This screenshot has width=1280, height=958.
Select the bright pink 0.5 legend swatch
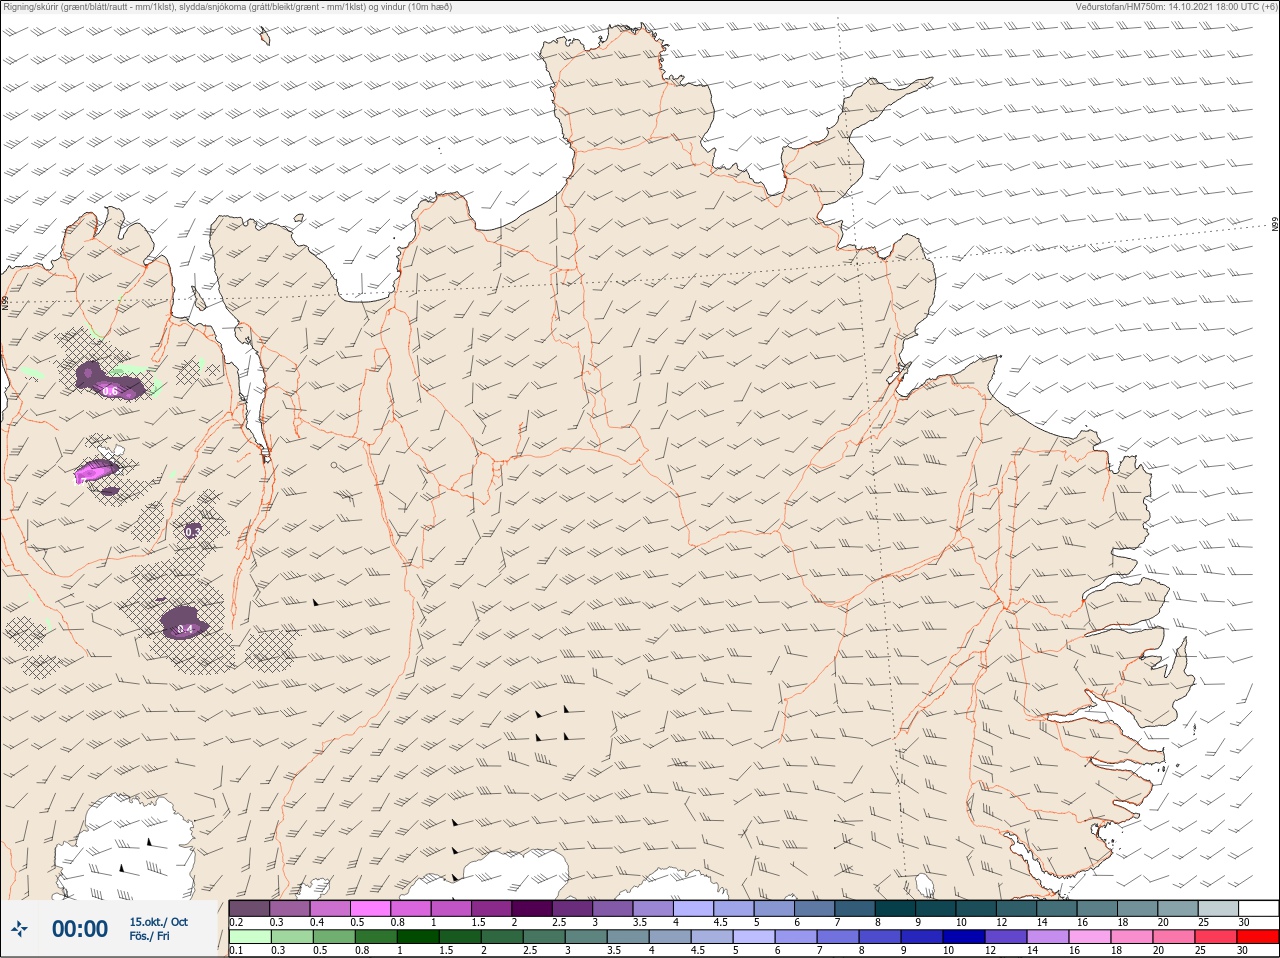pos(370,908)
